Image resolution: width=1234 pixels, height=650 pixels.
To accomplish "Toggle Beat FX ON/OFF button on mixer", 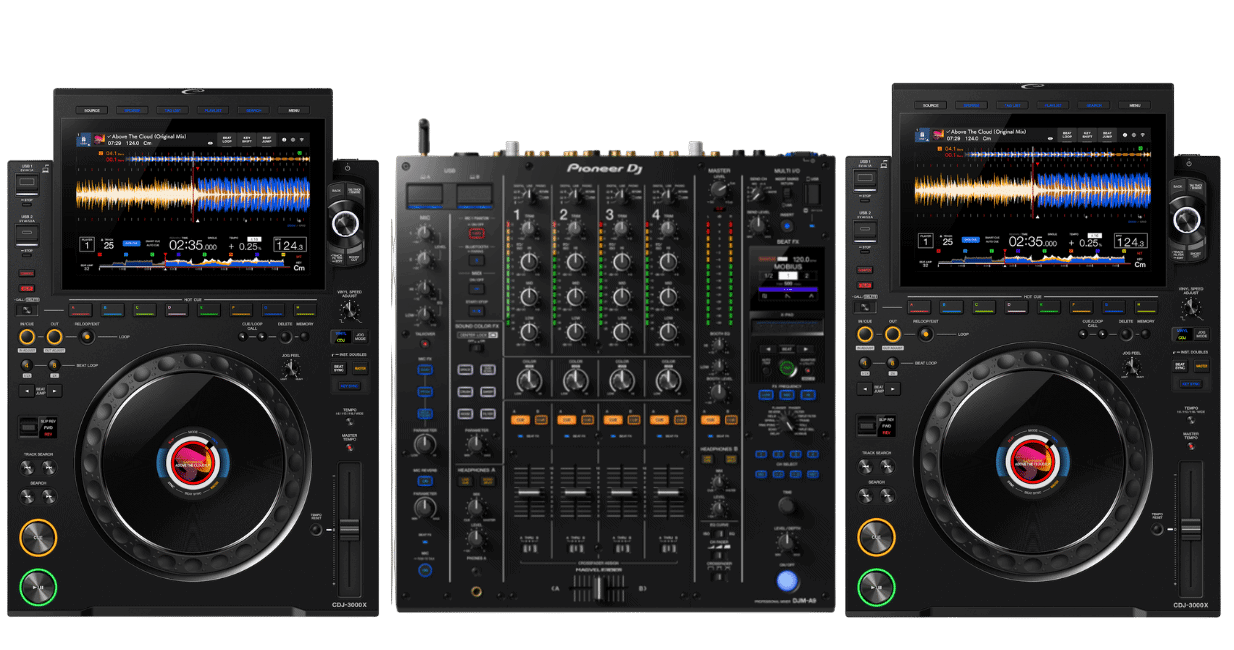I will (x=789, y=581).
